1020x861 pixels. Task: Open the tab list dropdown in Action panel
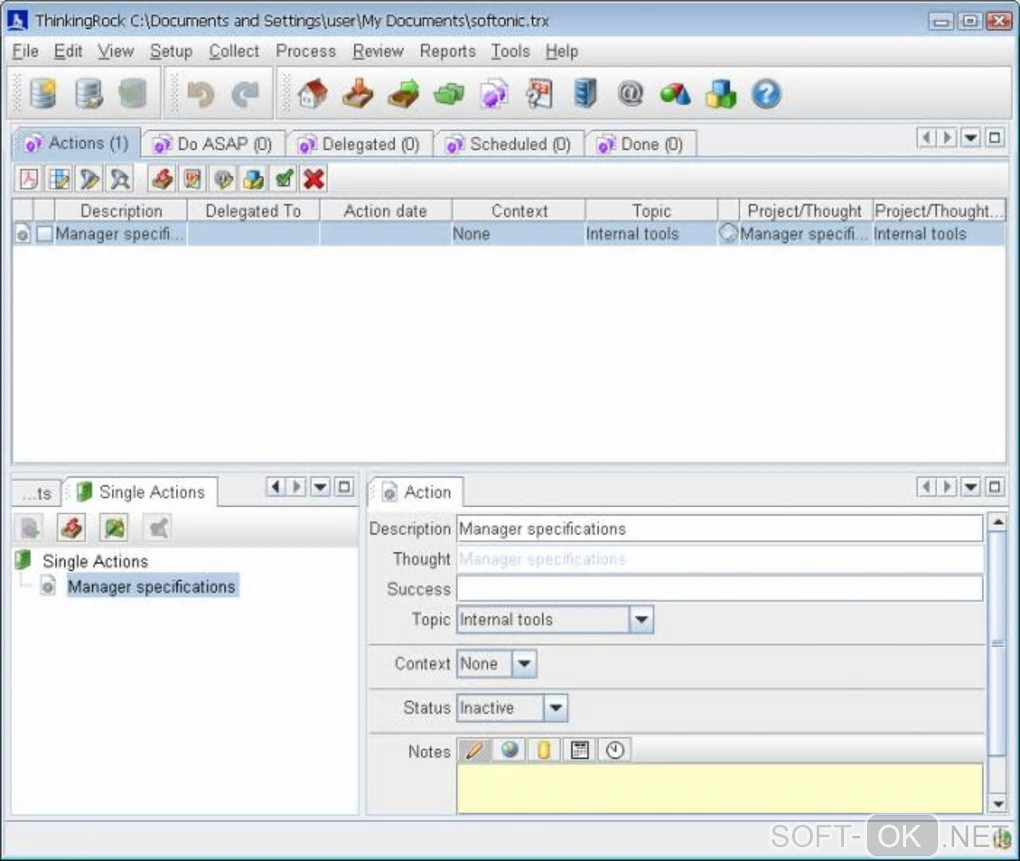970,486
